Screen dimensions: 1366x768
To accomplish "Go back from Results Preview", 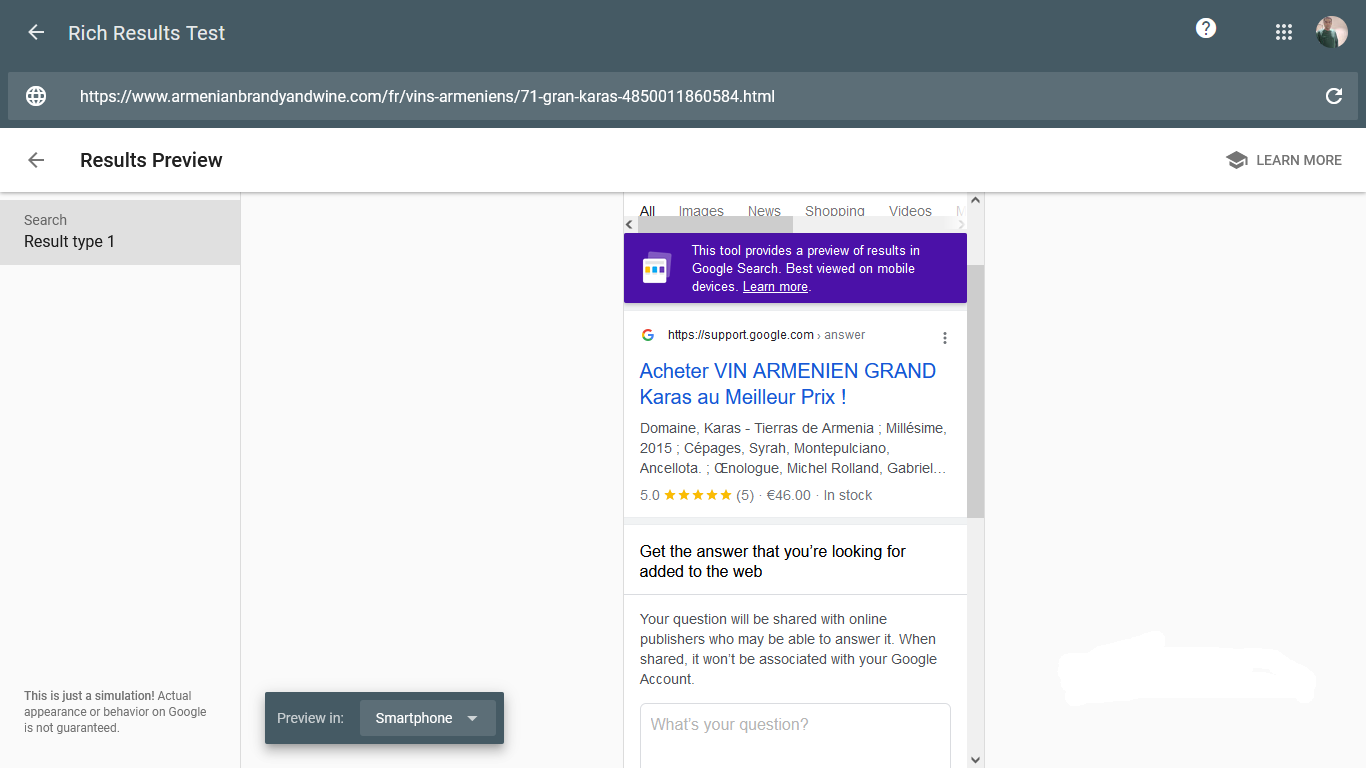I will click(36, 160).
